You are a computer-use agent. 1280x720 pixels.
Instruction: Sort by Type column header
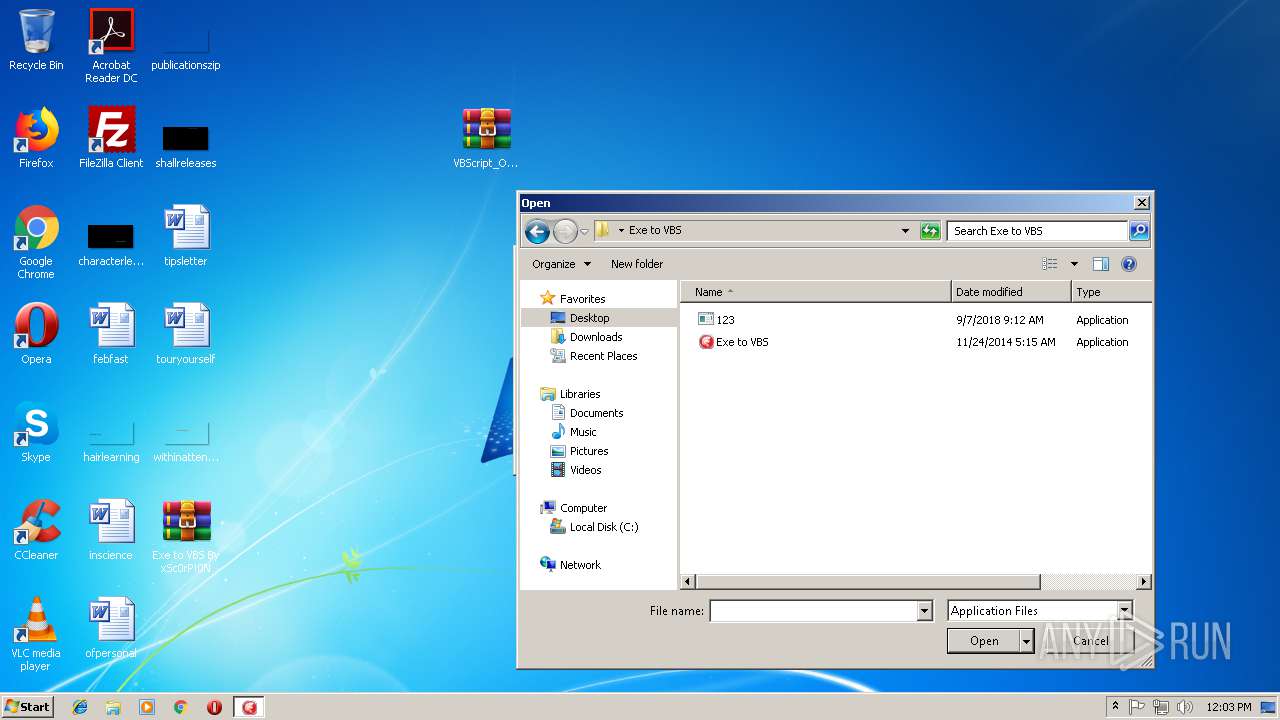point(1111,292)
